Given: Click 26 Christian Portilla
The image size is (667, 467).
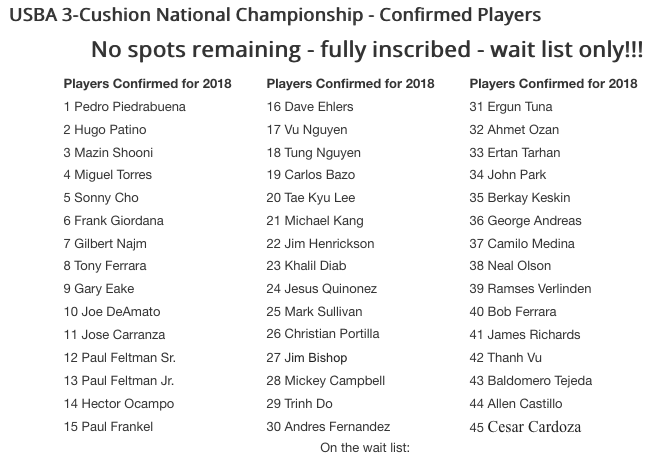Looking at the screenshot, I should (323, 334).
